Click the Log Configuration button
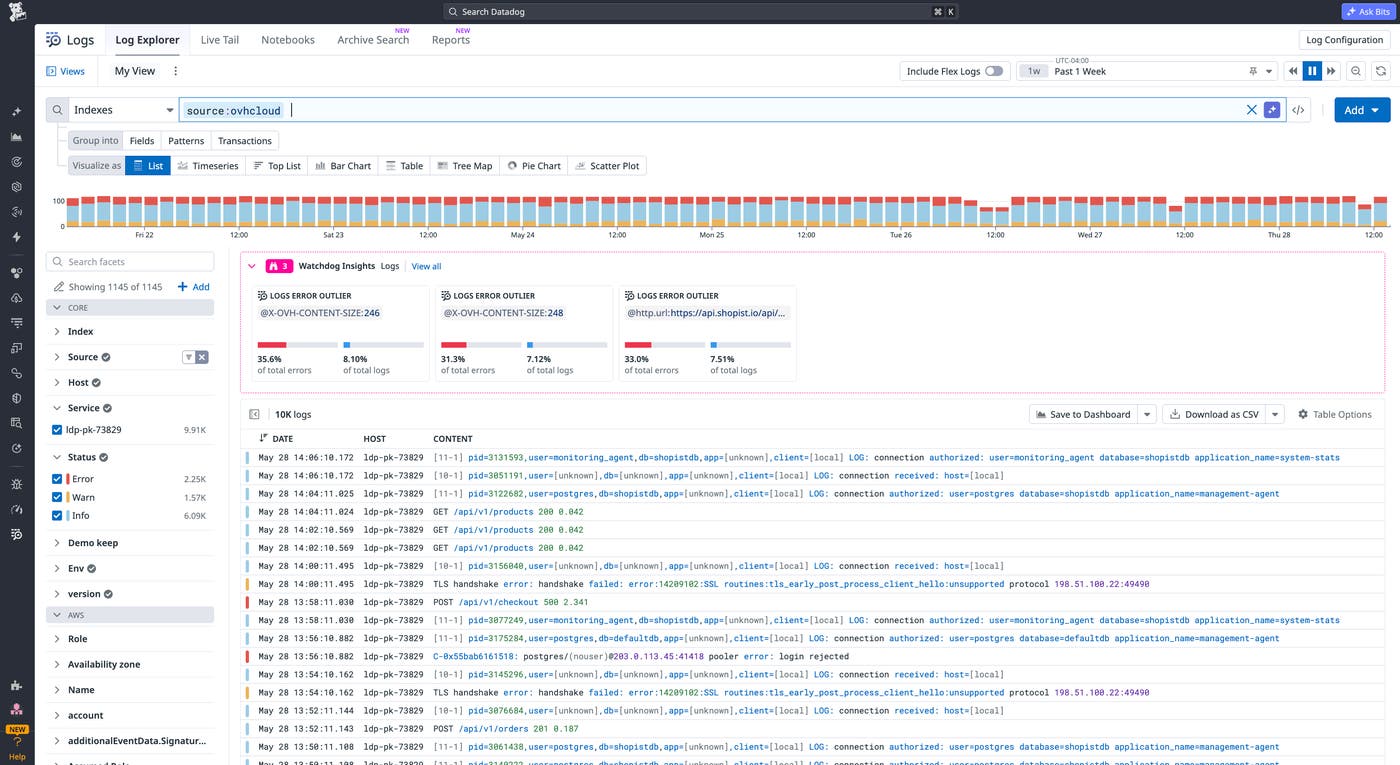This screenshot has height=765, width=1400. click(1345, 40)
